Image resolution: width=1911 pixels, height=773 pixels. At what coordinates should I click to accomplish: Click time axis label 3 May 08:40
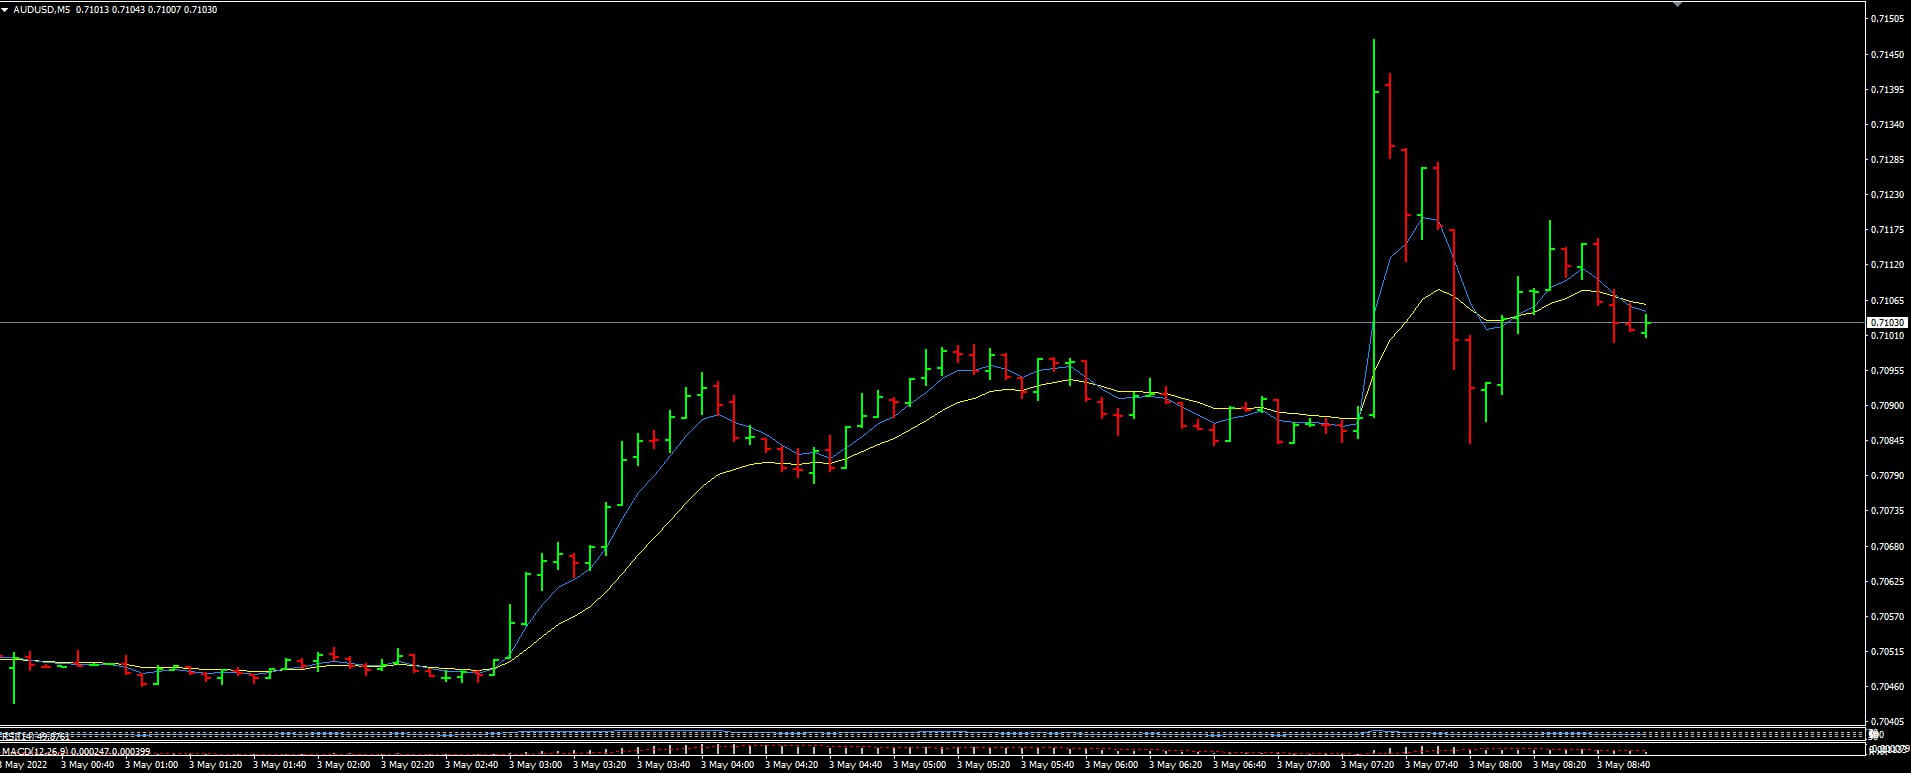pos(1623,765)
